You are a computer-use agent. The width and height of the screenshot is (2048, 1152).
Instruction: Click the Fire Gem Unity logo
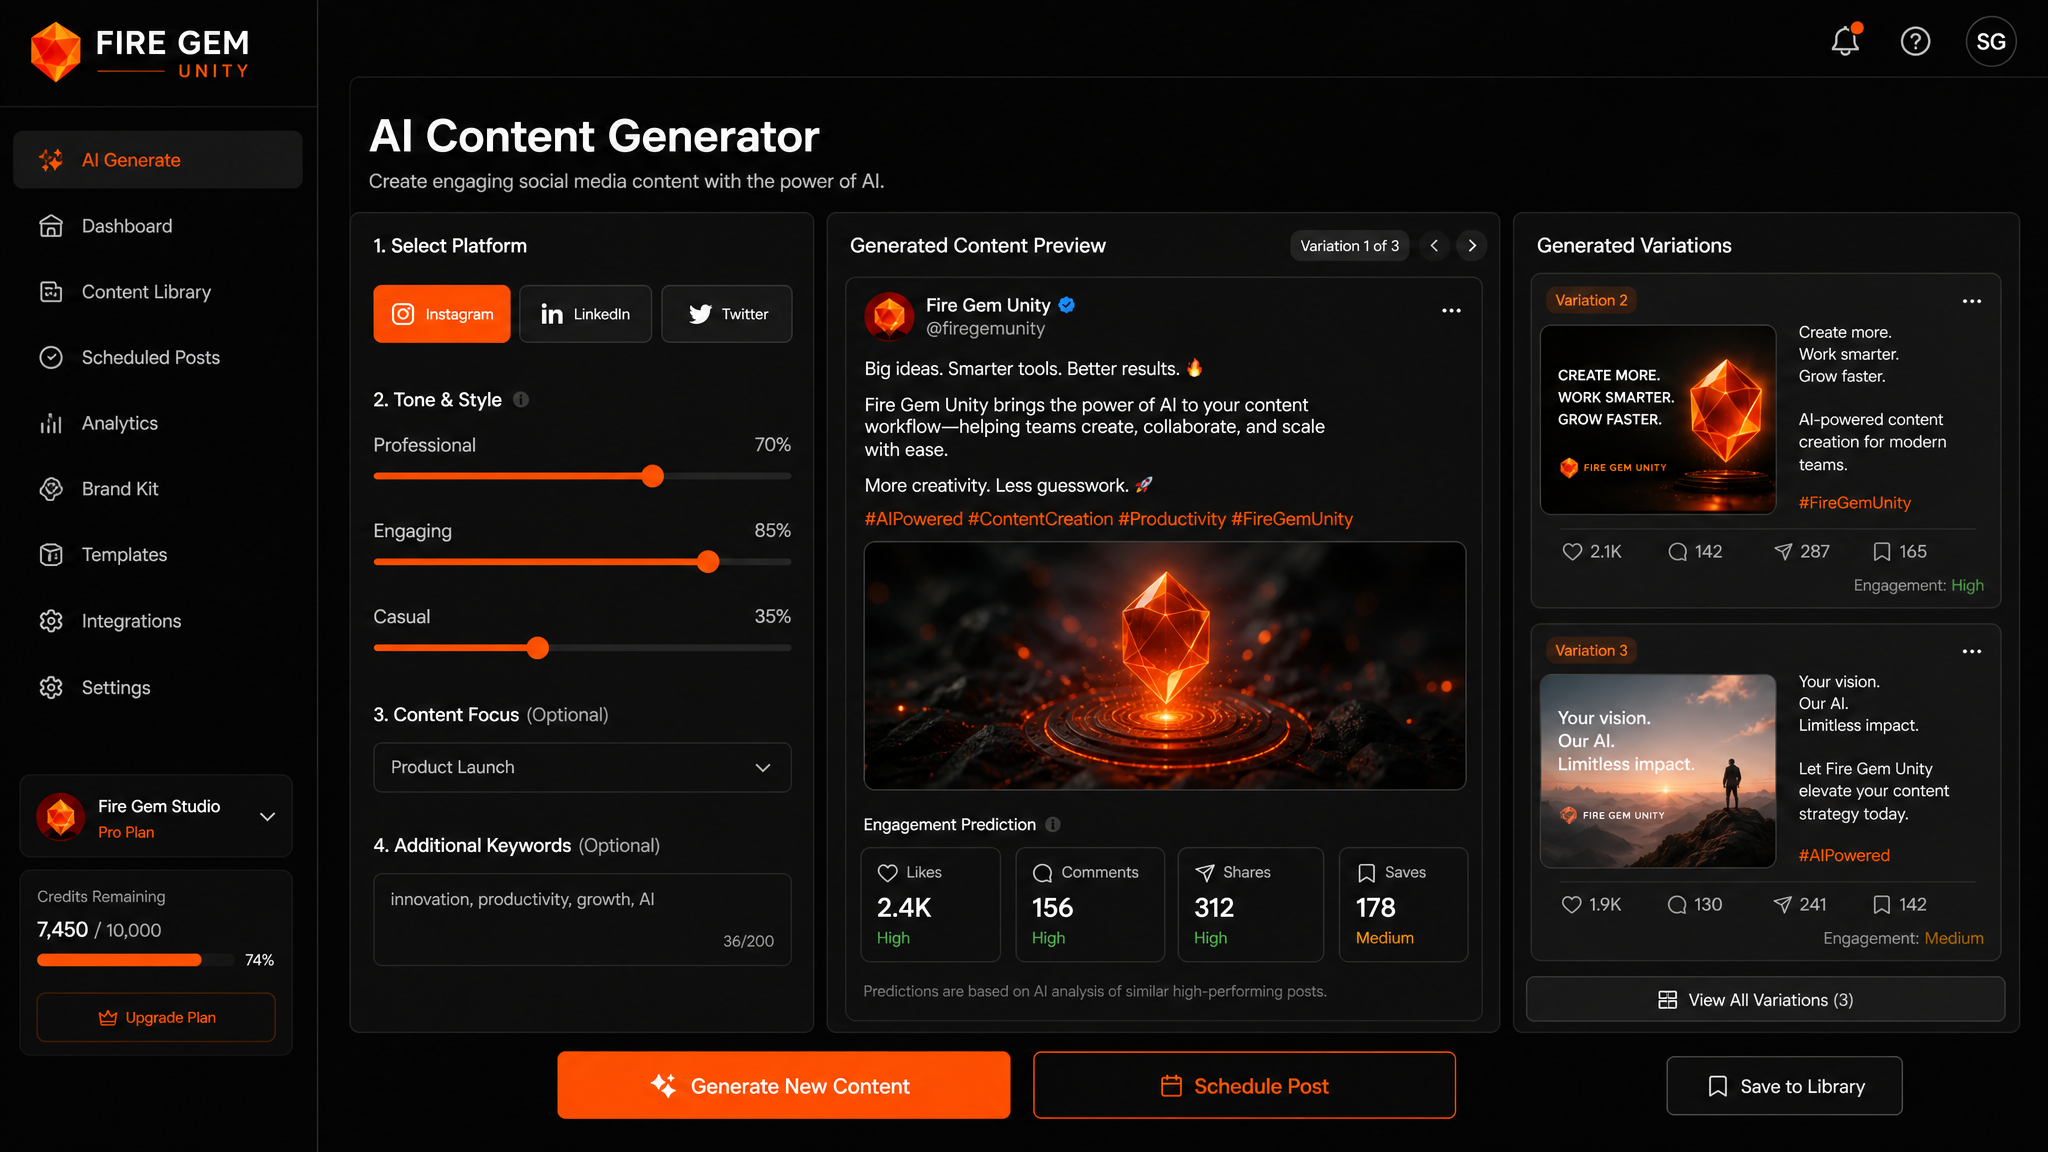[140, 52]
